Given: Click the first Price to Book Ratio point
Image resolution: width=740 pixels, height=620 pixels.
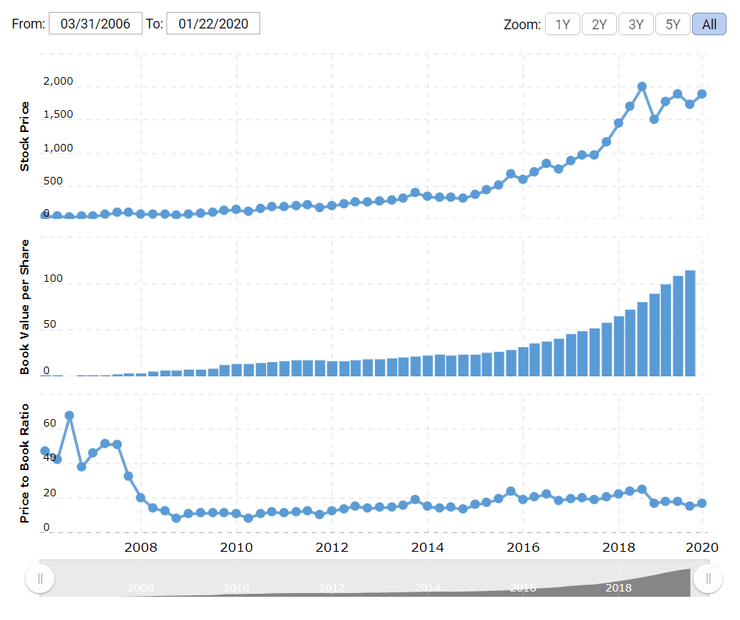Looking at the screenshot, I should click(45, 451).
